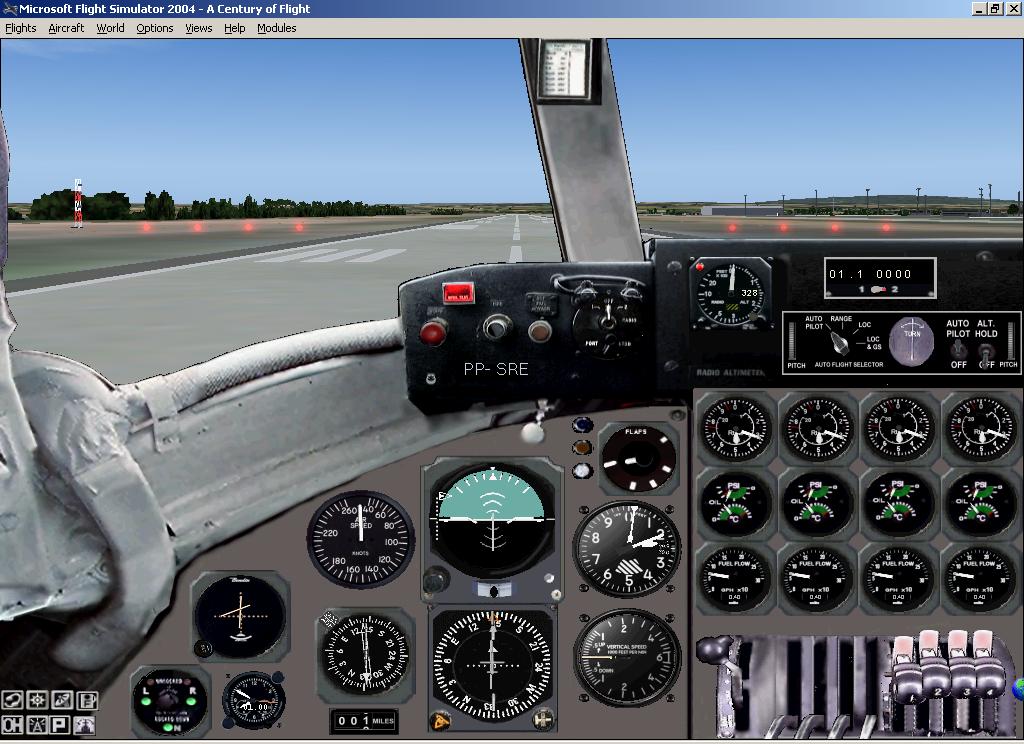The height and width of the screenshot is (744, 1024).
Task: Click the engine 4 oil PSI gauge
Action: click(980, 503)
